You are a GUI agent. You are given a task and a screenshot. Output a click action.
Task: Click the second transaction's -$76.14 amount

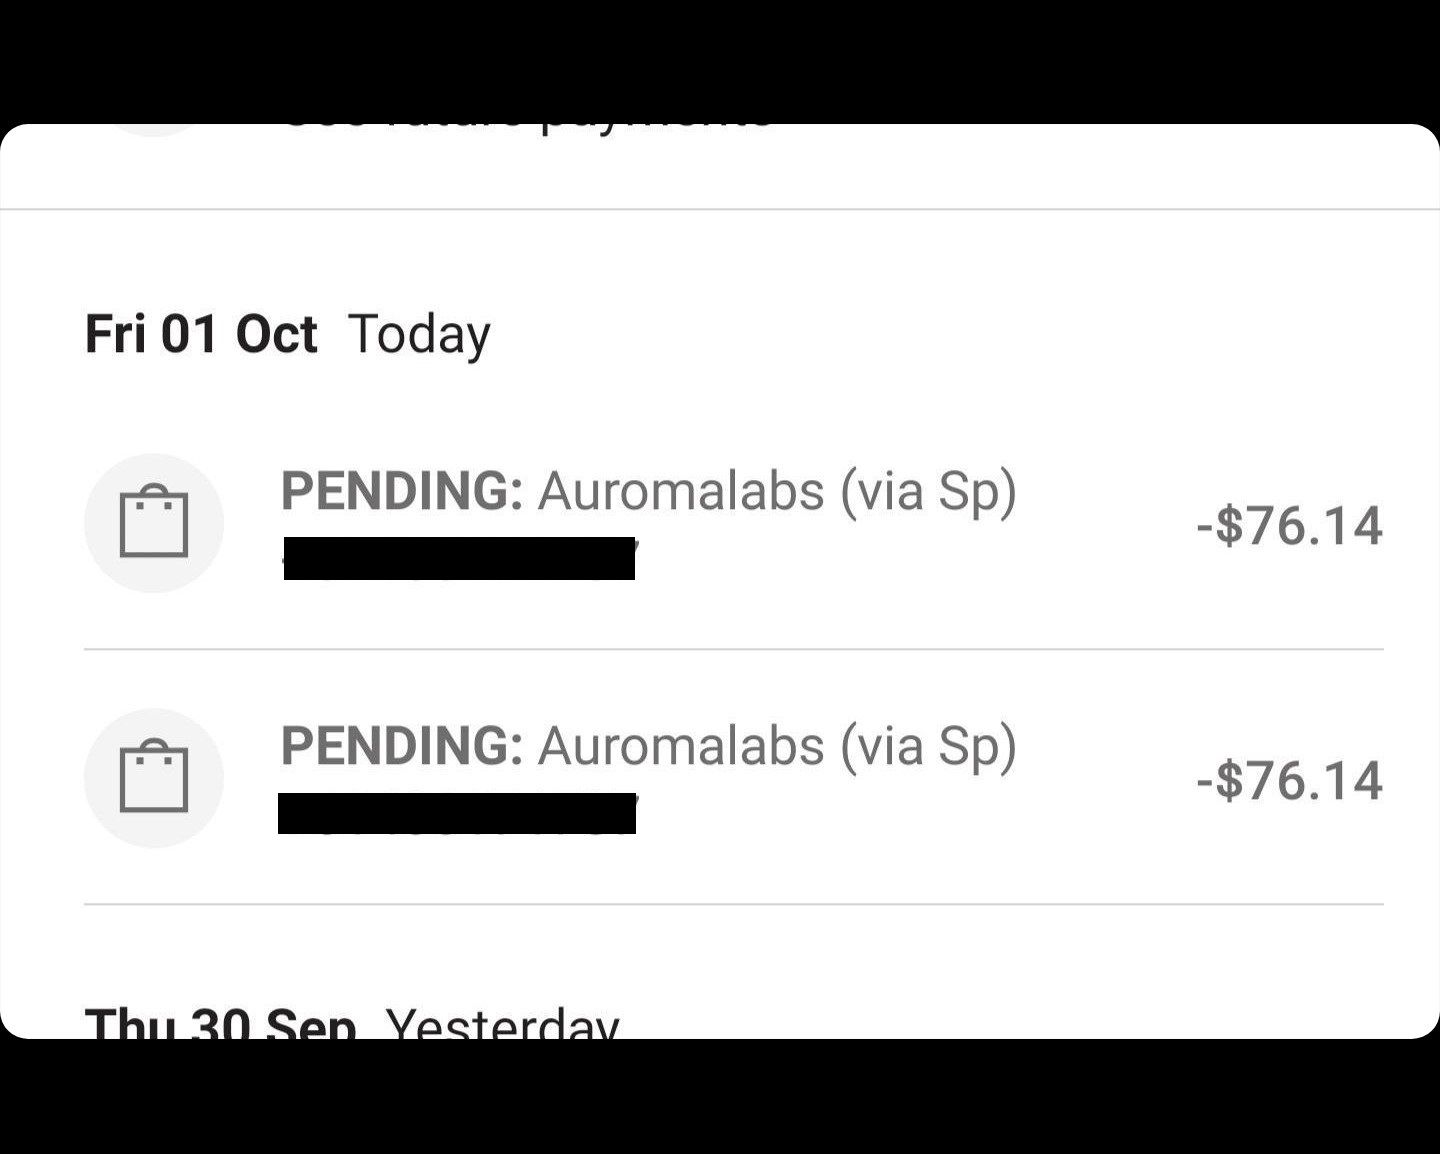pos(1289,780)
